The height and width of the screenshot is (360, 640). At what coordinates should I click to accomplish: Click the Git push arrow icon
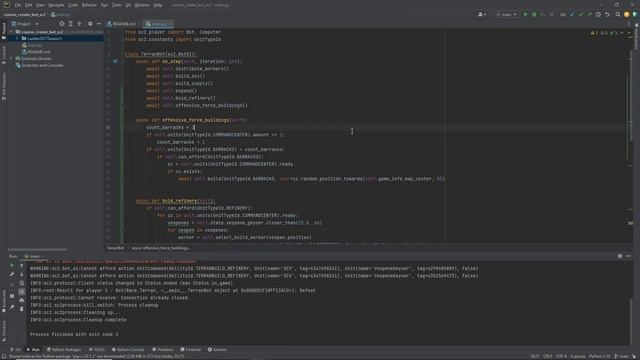pyautogui.click(x=589, y=14)
